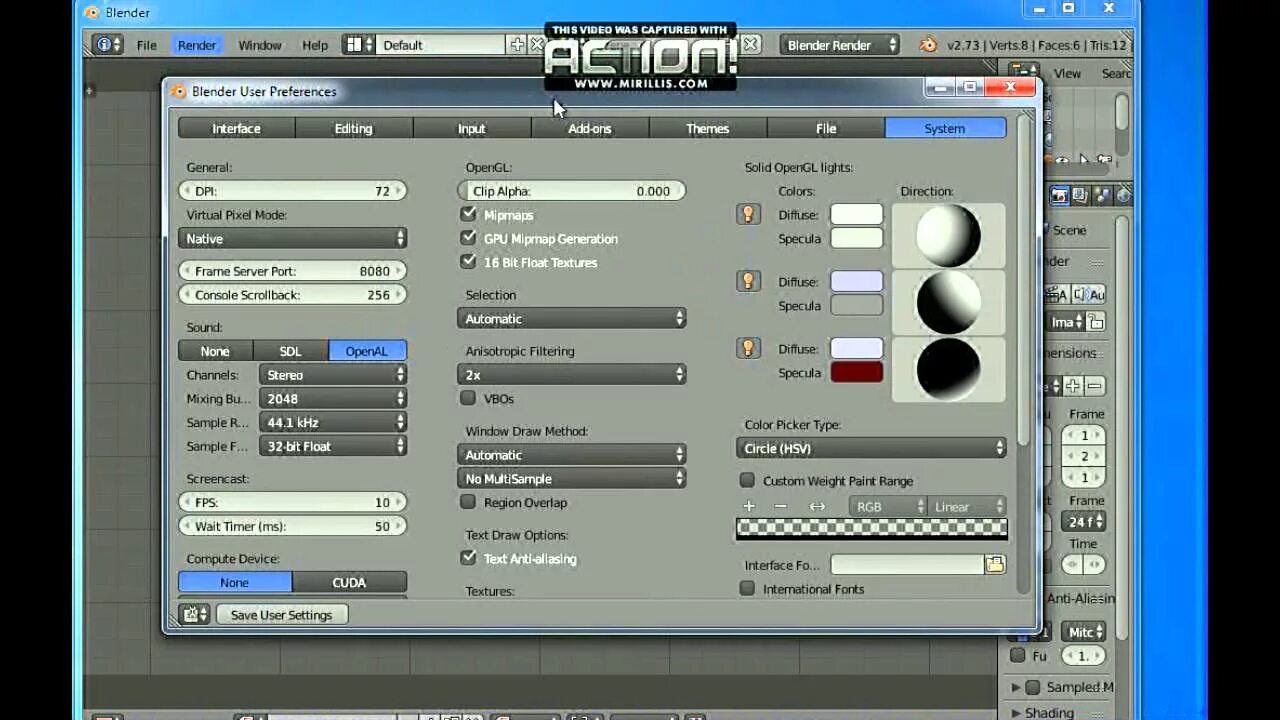Disable the Mipmaps checkbox
The width and height of the screenshot is (1280, 720).
[x=468, y=214]
